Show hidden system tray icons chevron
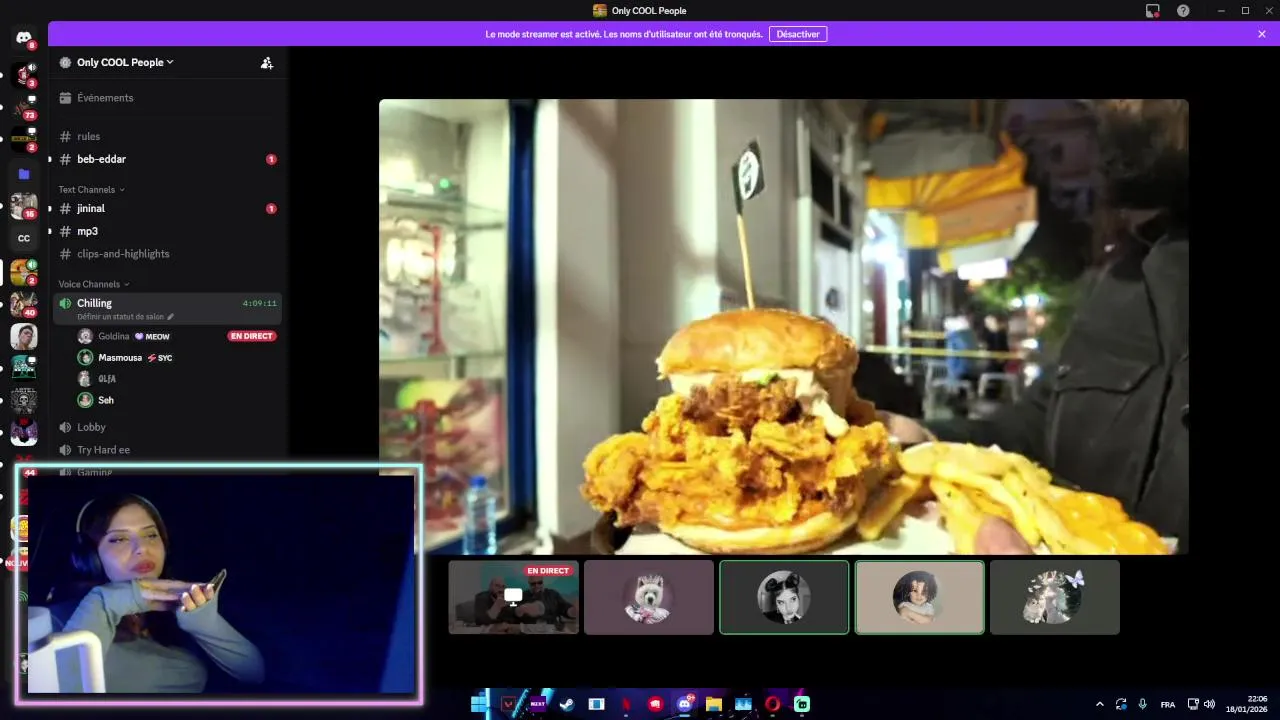The image size is (1280, 720). click(1100, 704)
